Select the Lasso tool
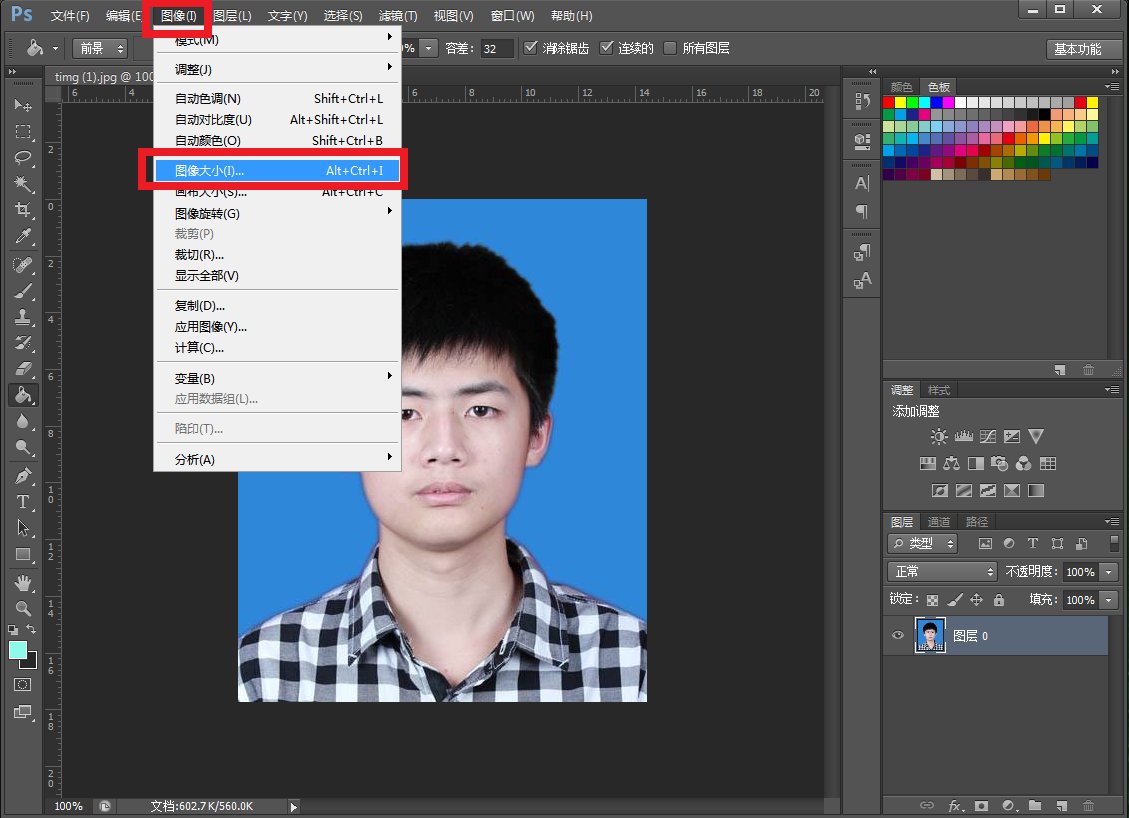The width and height of the screenshot is (1129, 818). 23,158
